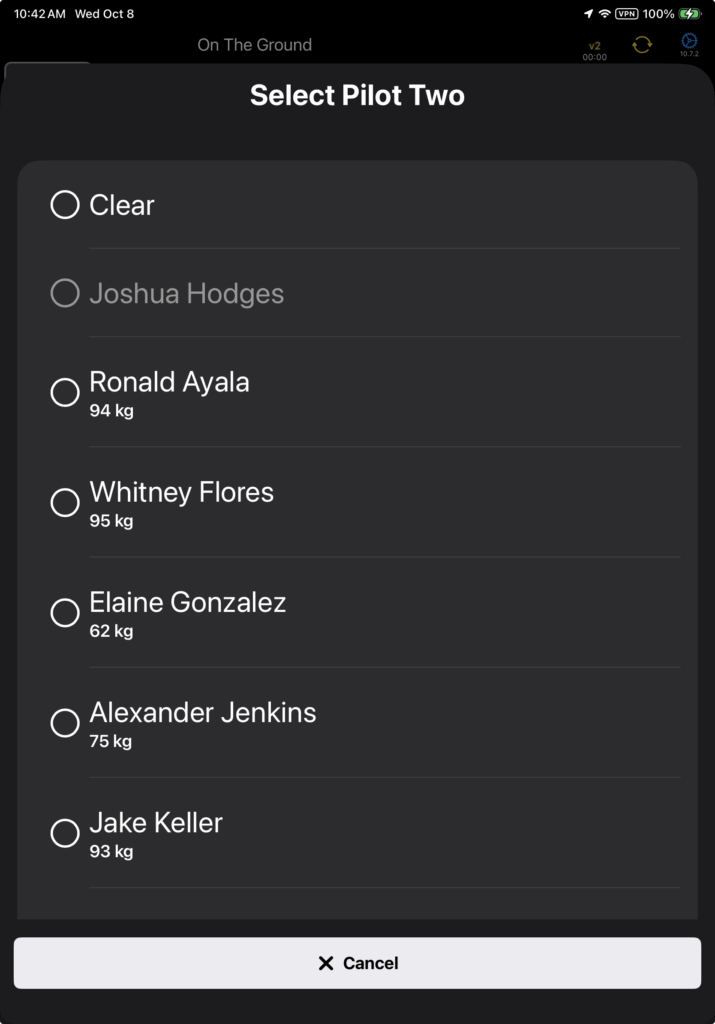This screenshot has height=1024, width=715.
Task: Tap the battery icon in status bar
Action: (690, 14)
